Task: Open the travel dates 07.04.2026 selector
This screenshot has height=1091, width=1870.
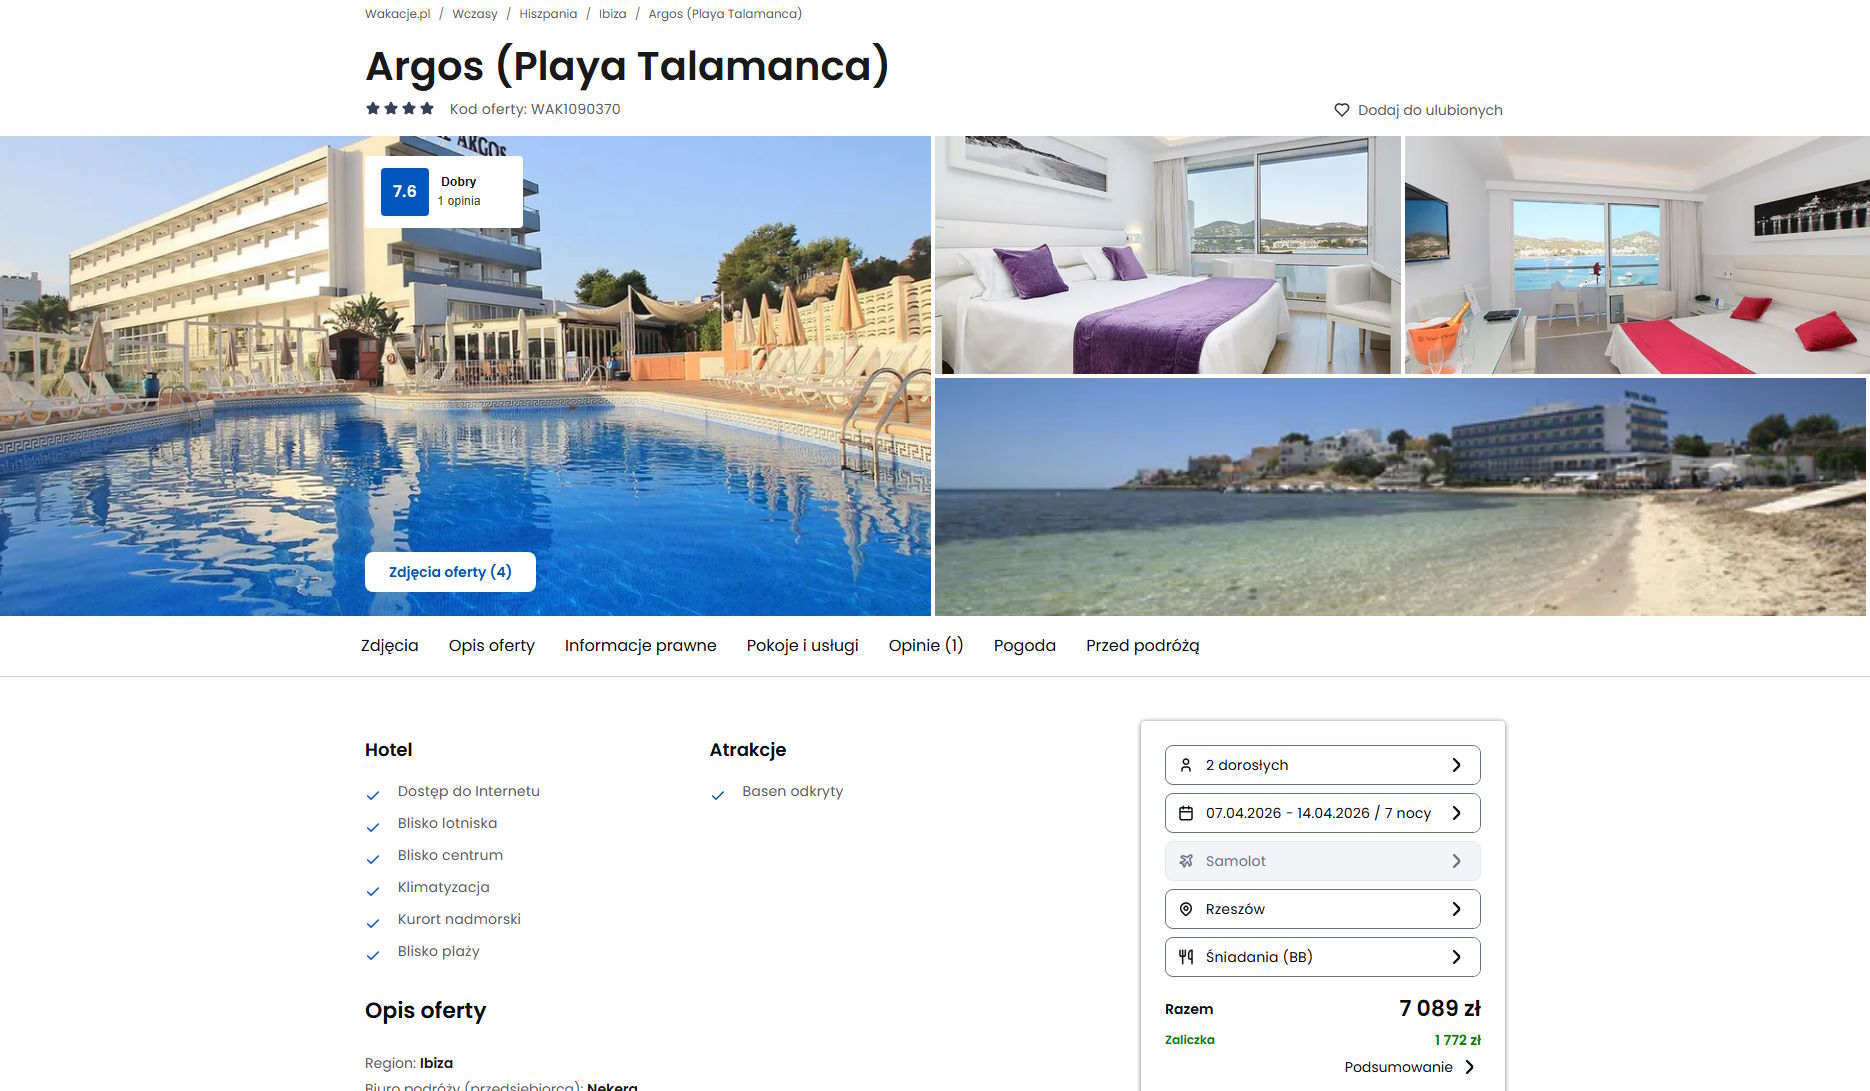Action: tap(1323, 813)
